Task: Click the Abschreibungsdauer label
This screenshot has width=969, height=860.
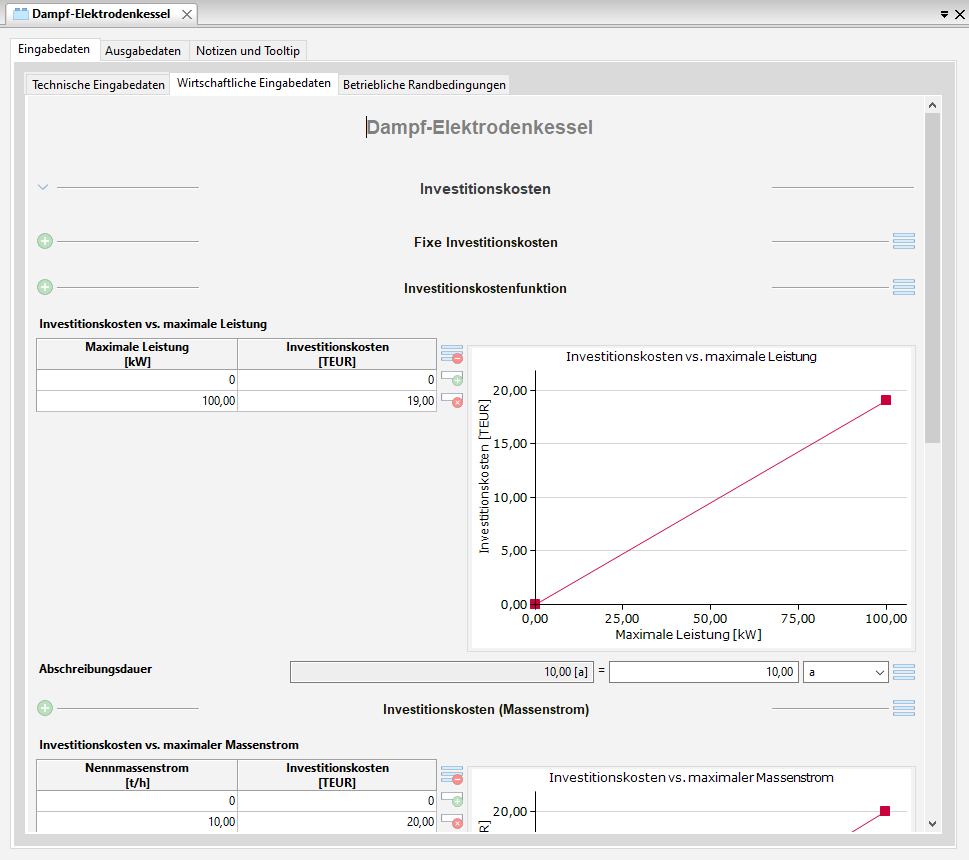Action: (95, 669)
